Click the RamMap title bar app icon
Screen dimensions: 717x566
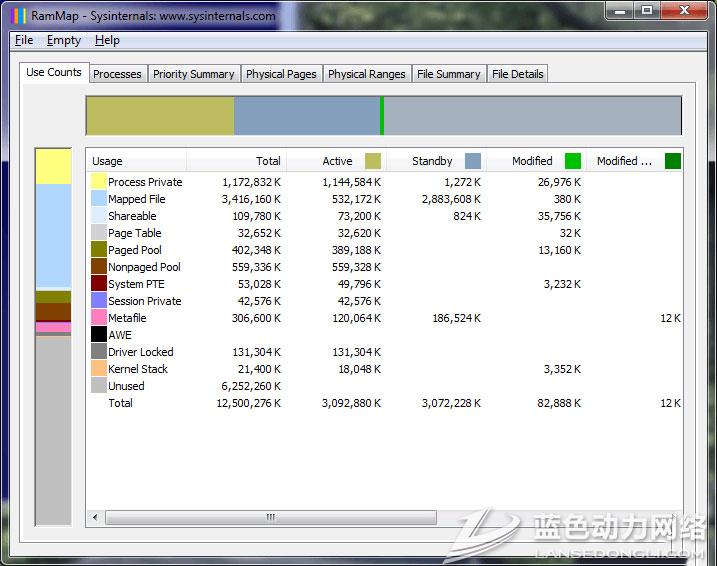(x=18, y=15)
